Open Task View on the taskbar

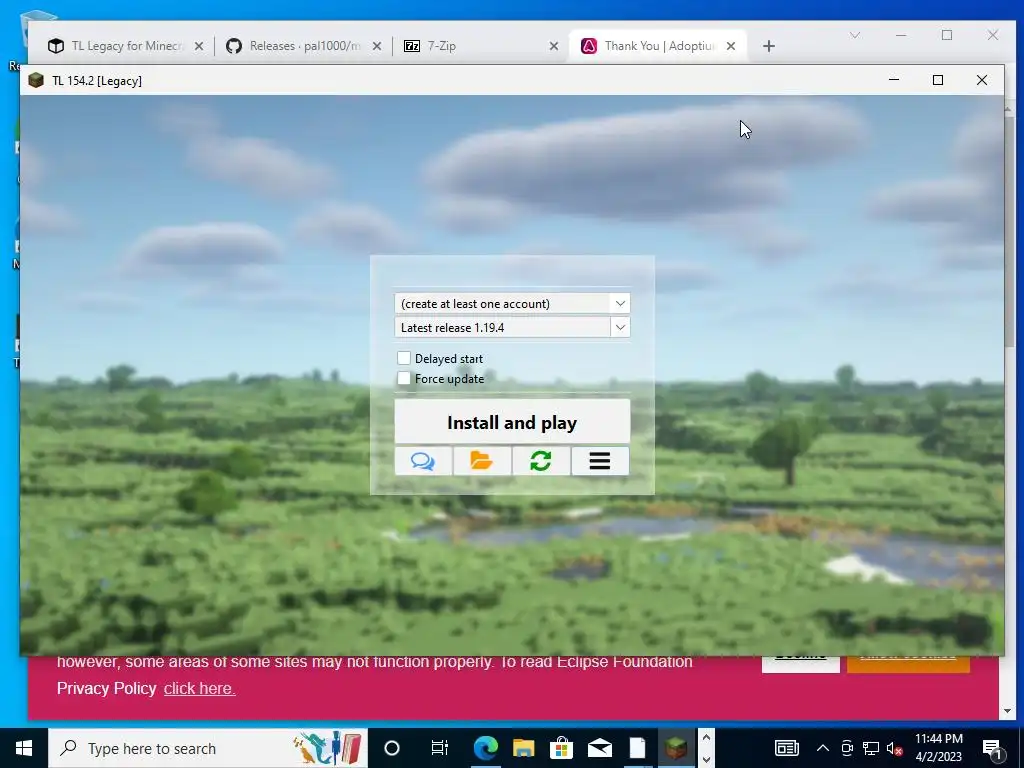pyautogui.click(x=440, y=748)
